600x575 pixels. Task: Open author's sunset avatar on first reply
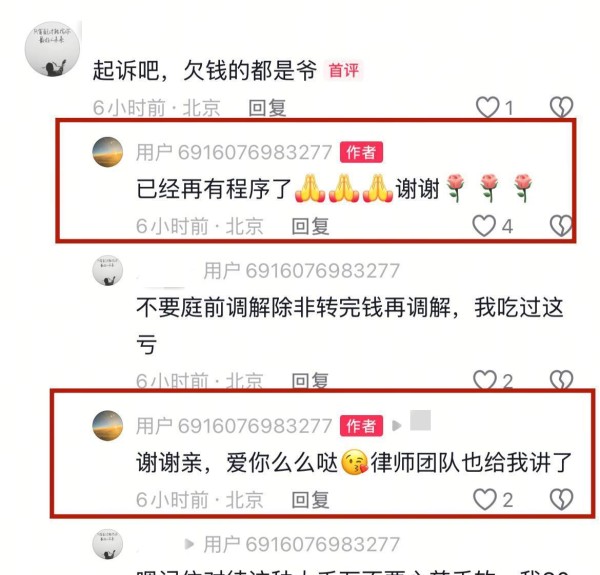(108, 152)
